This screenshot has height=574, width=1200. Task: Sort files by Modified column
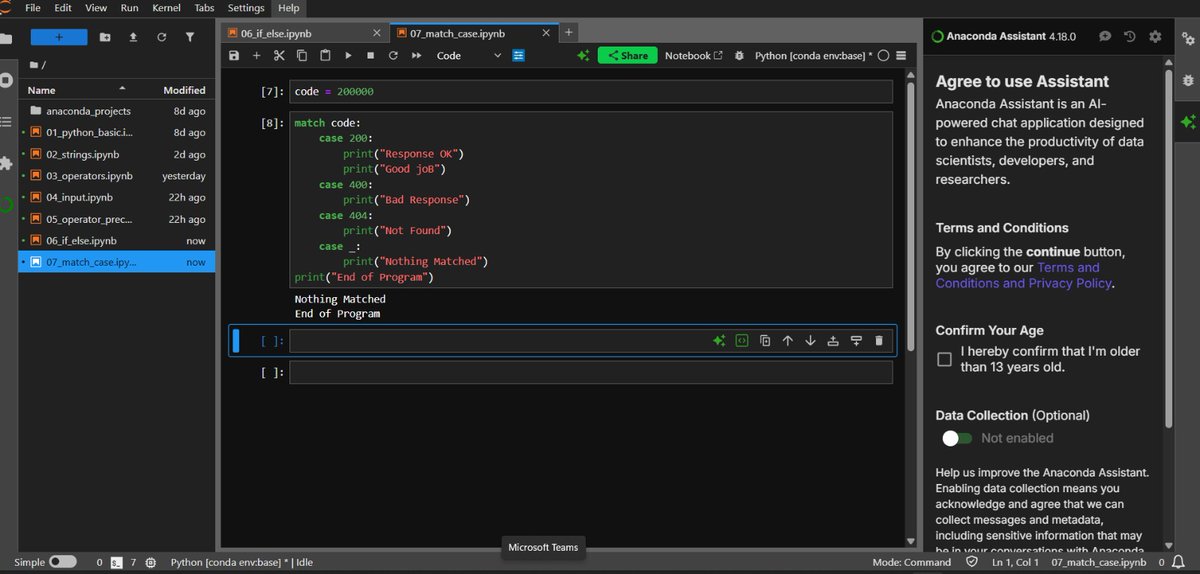pyautogui.click(x=184, y=90)
